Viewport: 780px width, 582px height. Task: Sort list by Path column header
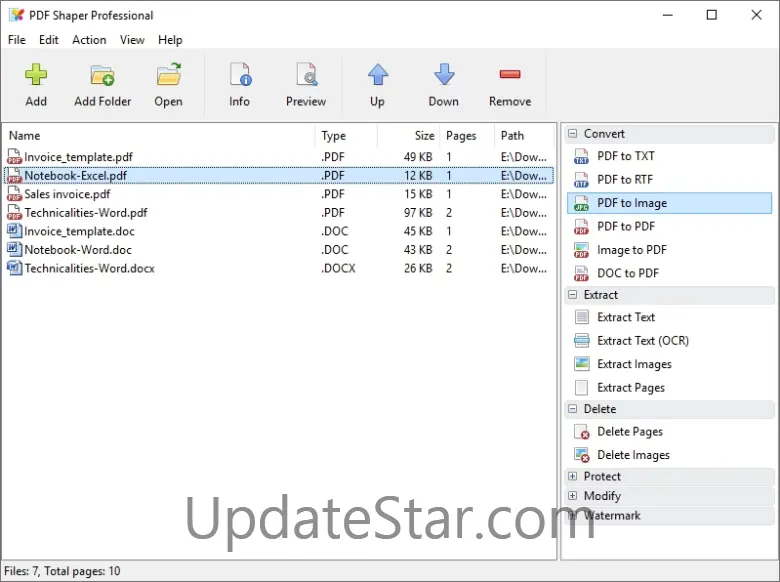[x=524, y=136]
